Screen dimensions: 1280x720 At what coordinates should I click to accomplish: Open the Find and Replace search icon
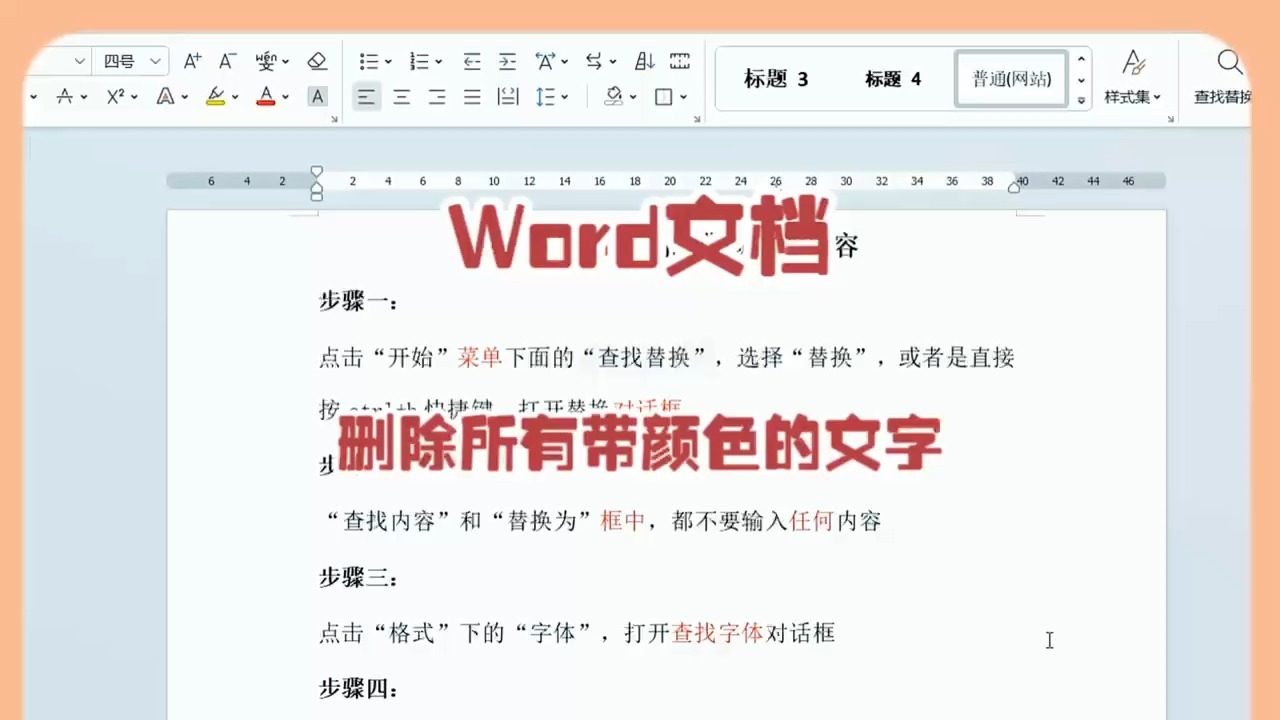(1230, 61)
